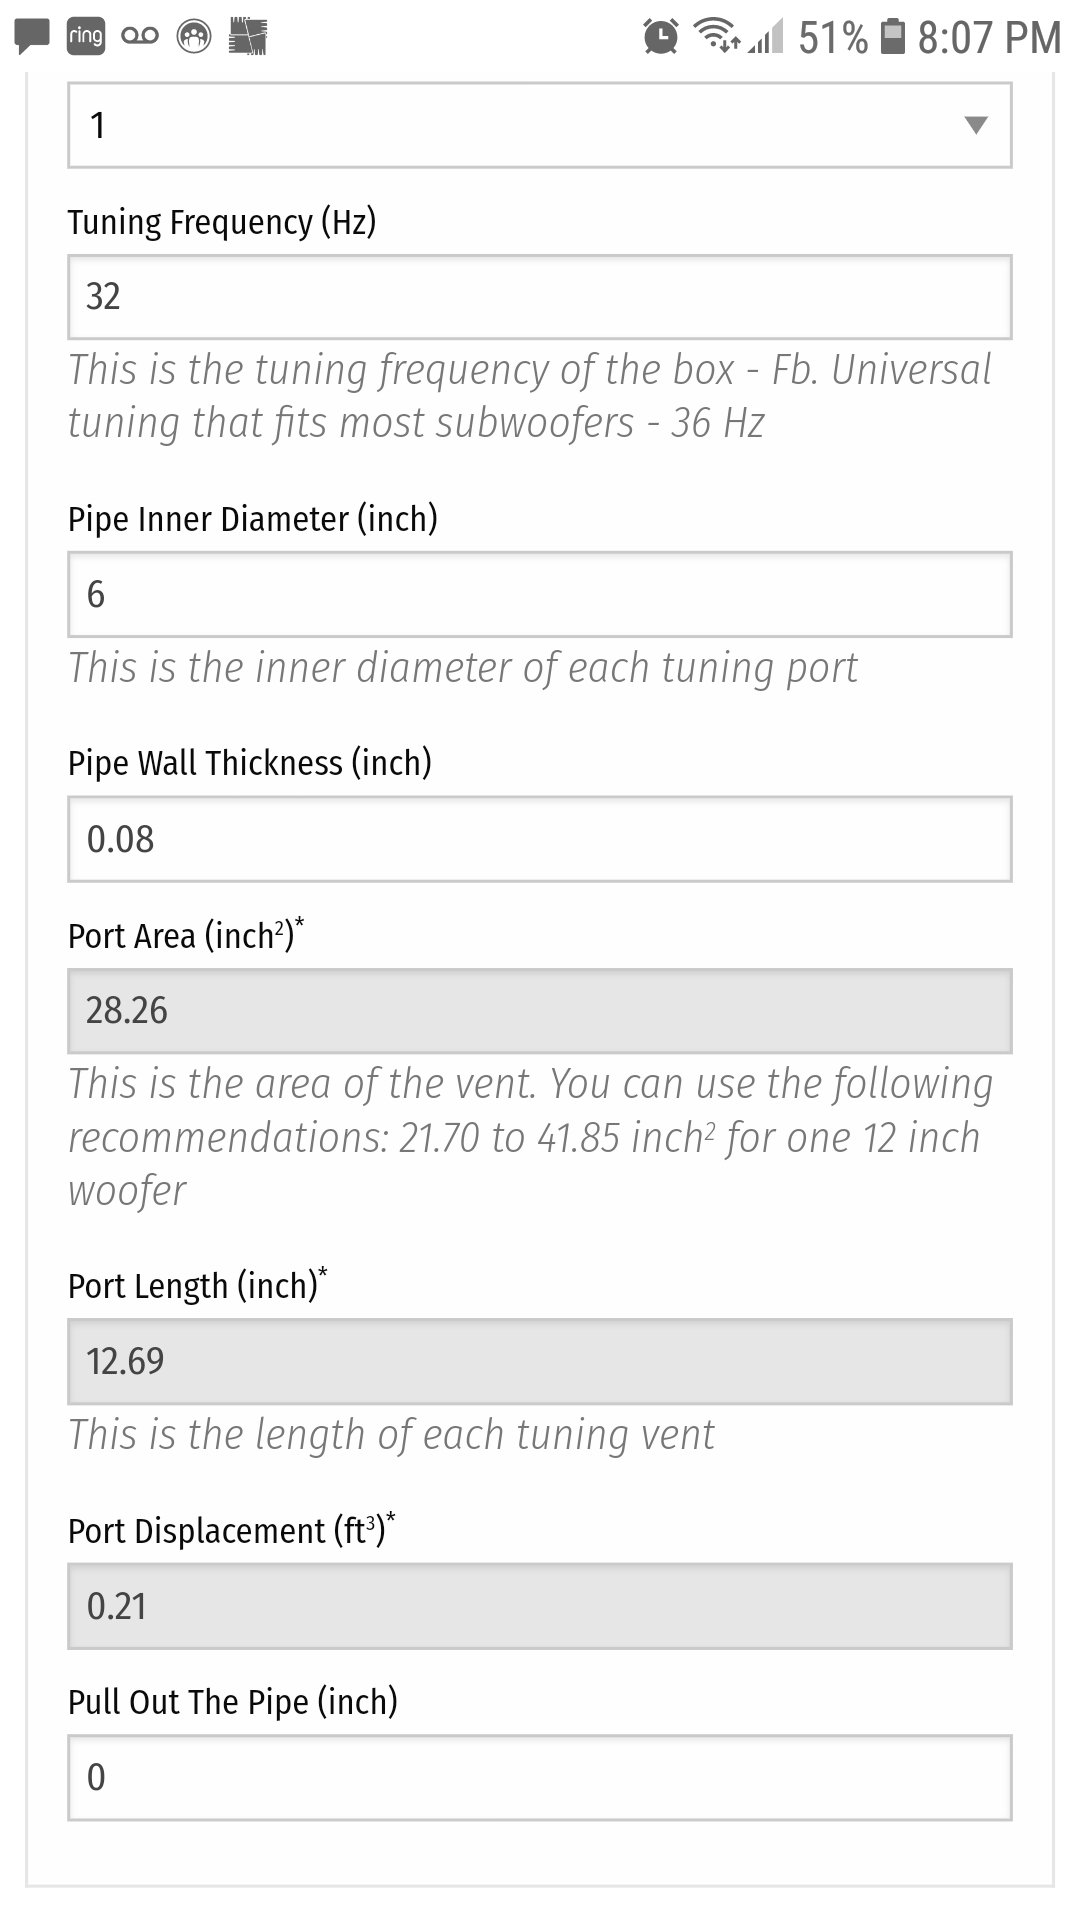Tap the 8:07 PM clock
Viewport: 1080px width, 1920px height.
[989, 38]
